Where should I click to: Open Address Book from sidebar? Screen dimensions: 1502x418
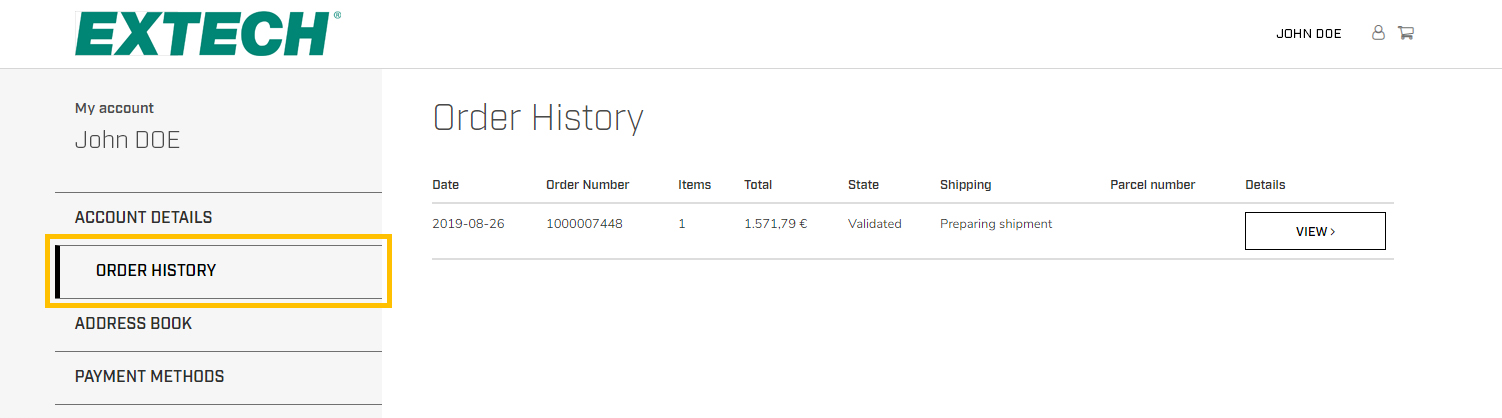(x=133, y=323)
